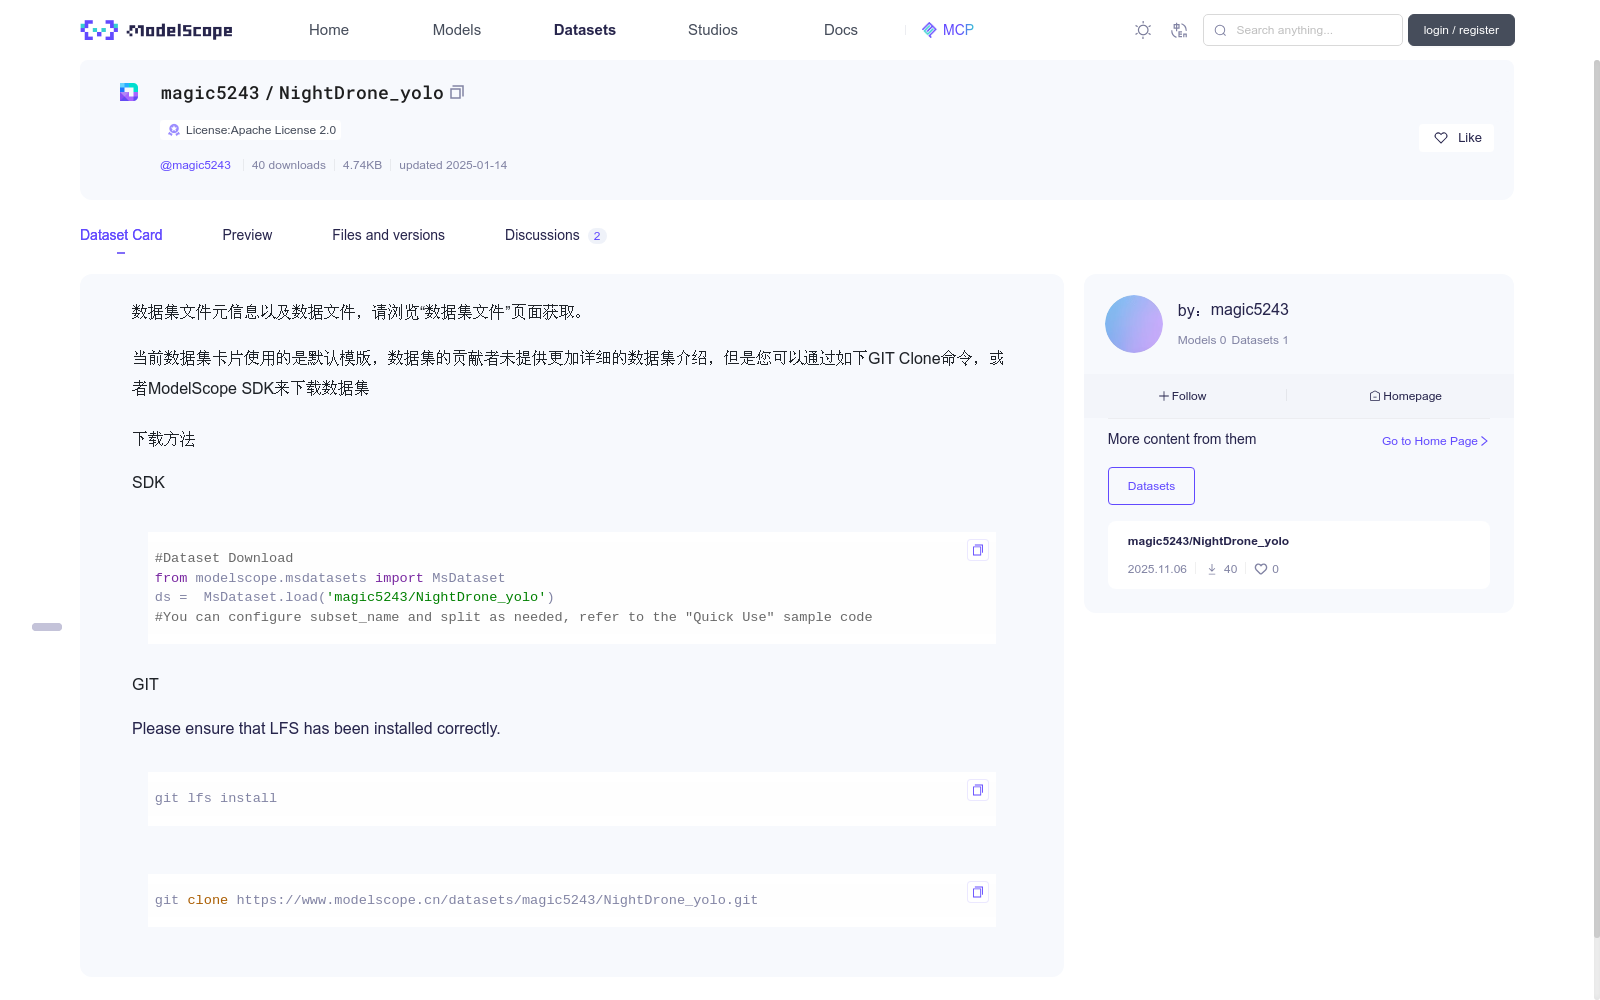Image resolution: width=1600 pixels, height=1000 pixels.
Task: Click the plus icon next to Follow
Action: click(x=1164, y=396)
